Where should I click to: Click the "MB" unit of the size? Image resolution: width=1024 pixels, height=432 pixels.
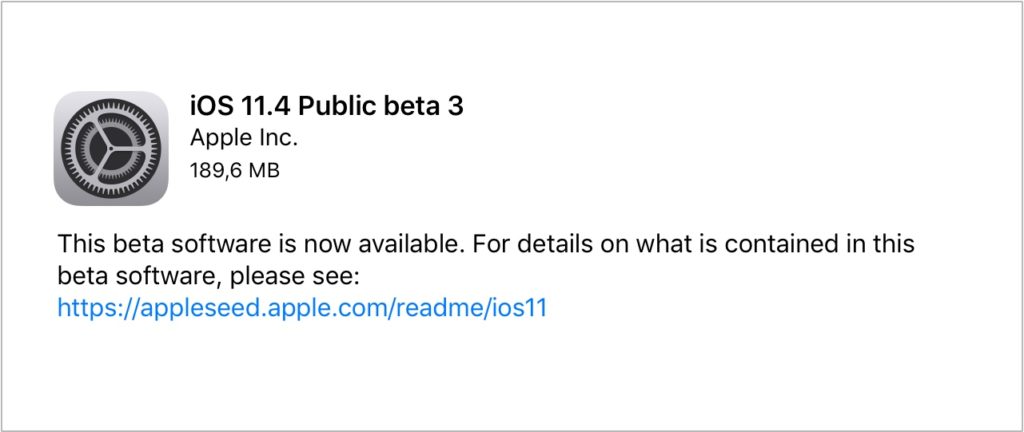click(263, 170)
